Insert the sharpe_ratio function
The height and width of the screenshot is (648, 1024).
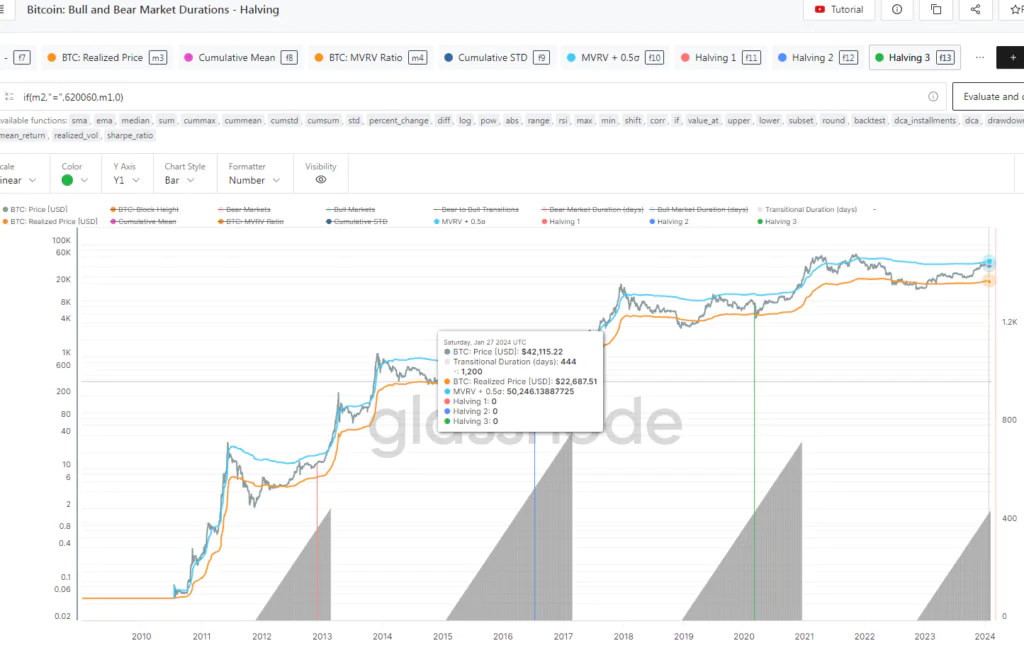[130, 136]
